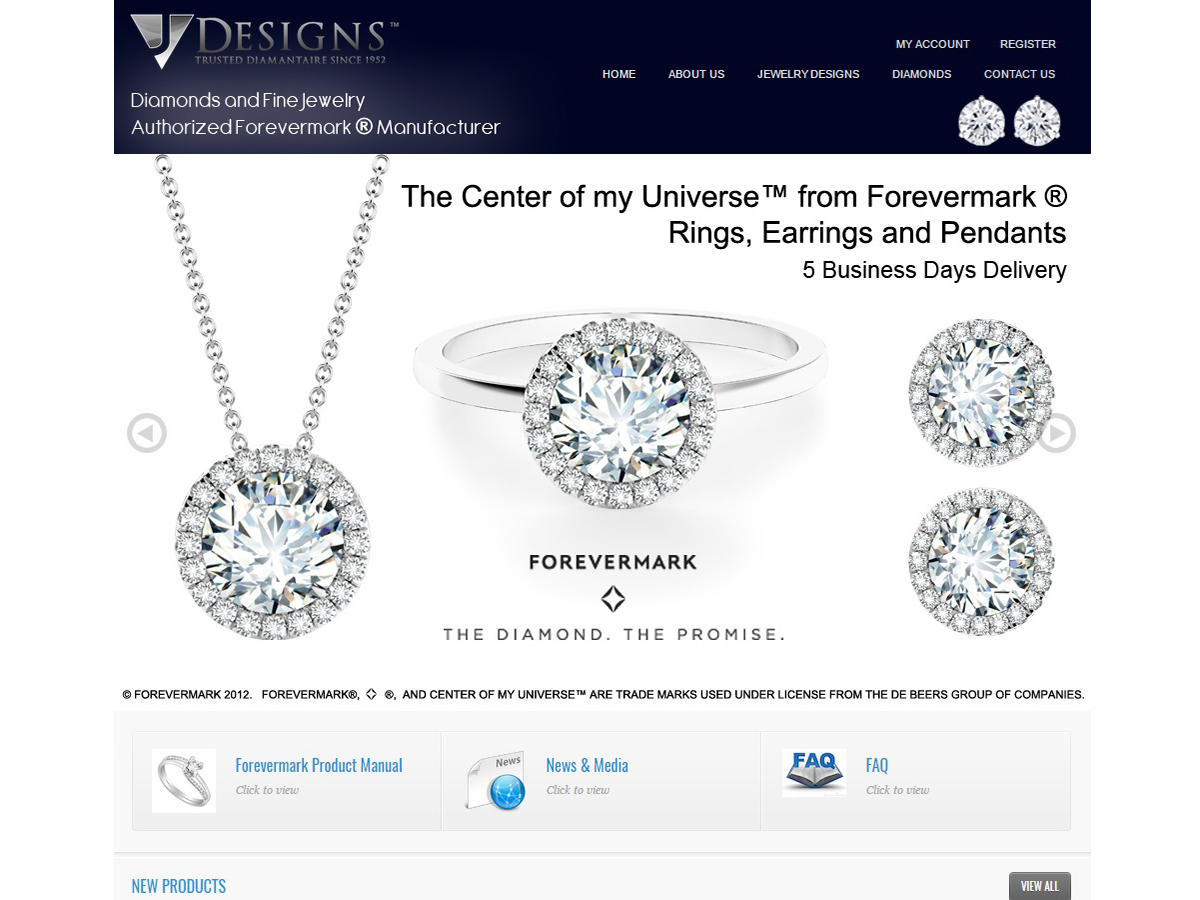Click the previous slide arrow
Screen dimensions: 1200x900
click(147, 433)
